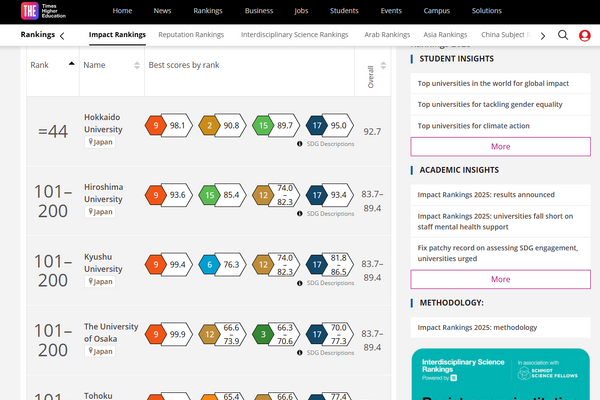Screen dimensions: 600x400
Task: Open the Home menu
Action: (x=122, y=11)
